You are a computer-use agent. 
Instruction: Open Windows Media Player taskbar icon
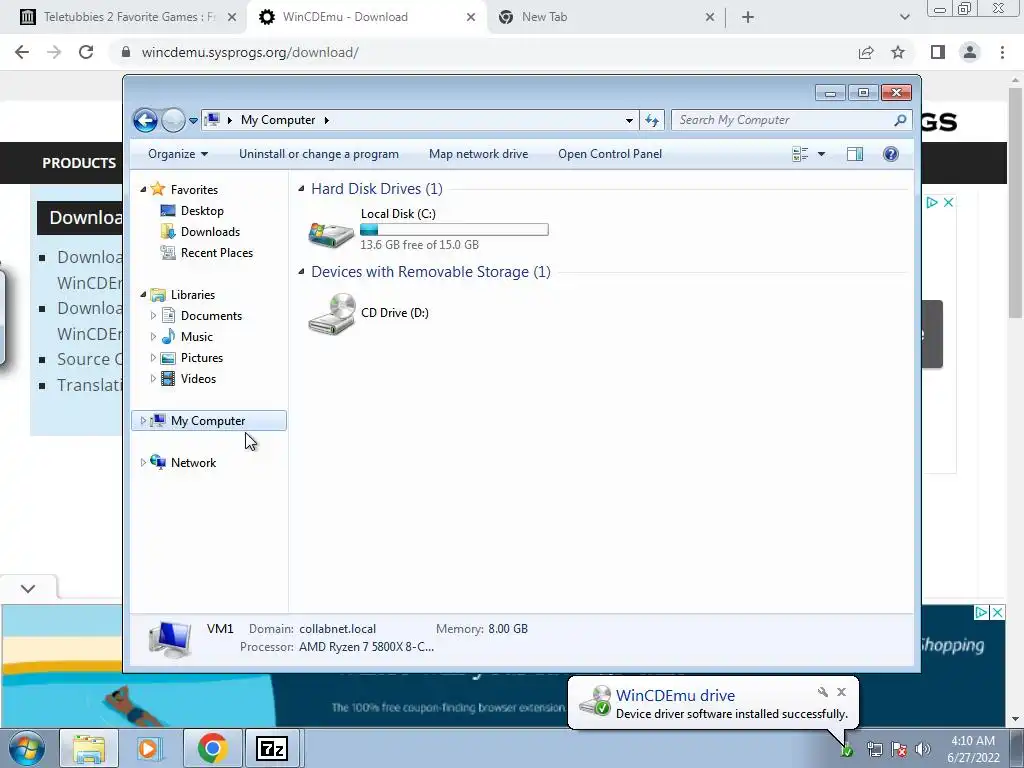[150, 748]
